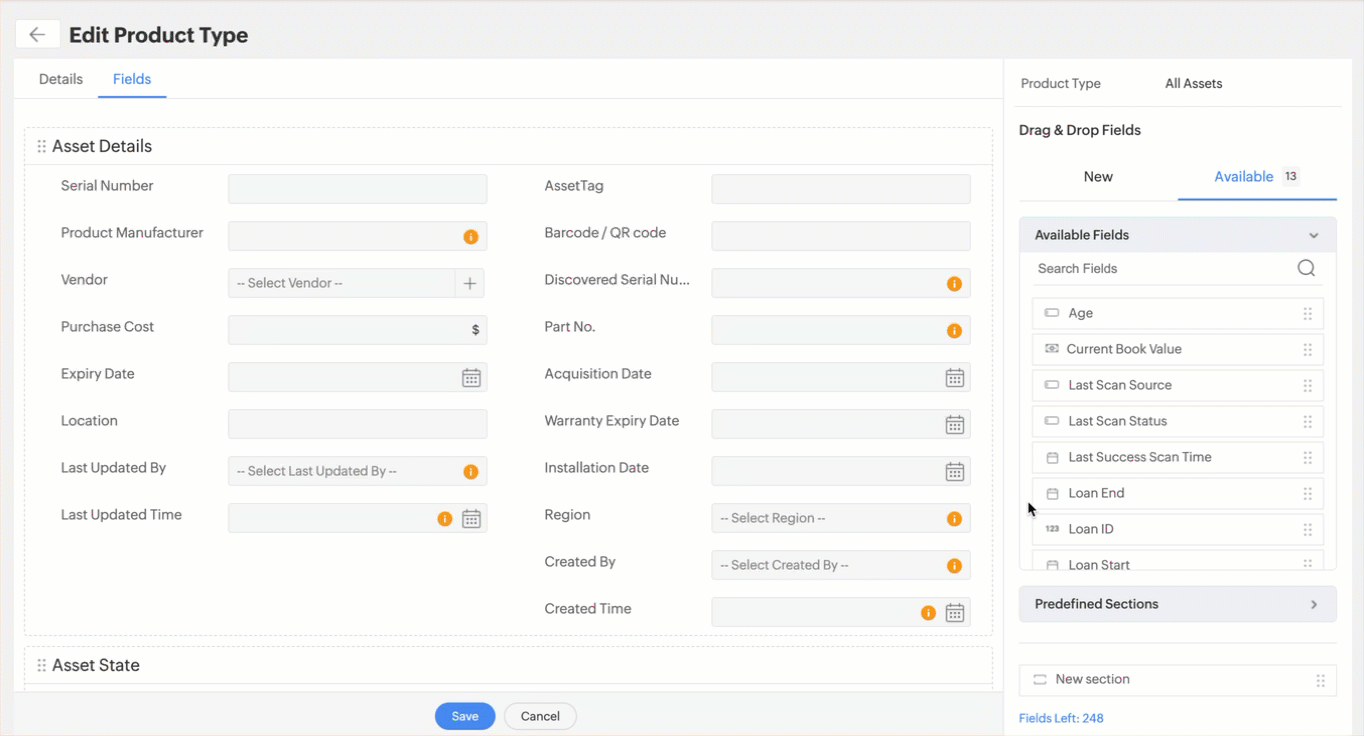The width and height of the screenshot is (1364, 736).
Task: Click the Serial Number input field
Action: pos(357,189)
